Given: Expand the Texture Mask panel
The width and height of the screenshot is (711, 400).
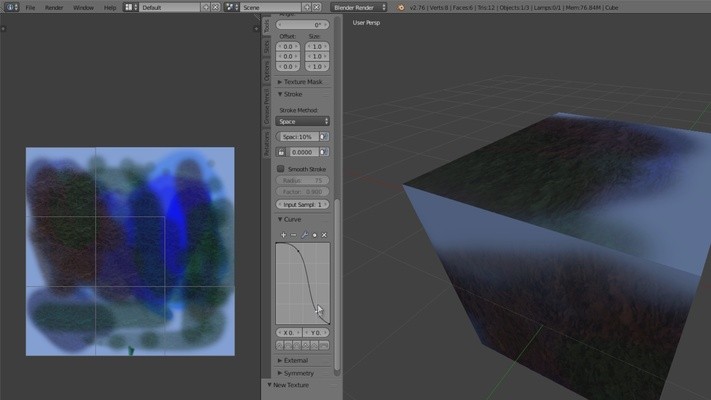Looking at the screenshot, I should pyautogui.click(x=303, y=81).
